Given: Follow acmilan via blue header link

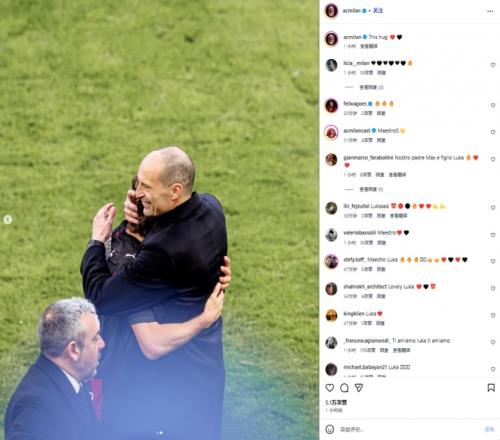Looking at the screenshot, I should coord(378,11).
